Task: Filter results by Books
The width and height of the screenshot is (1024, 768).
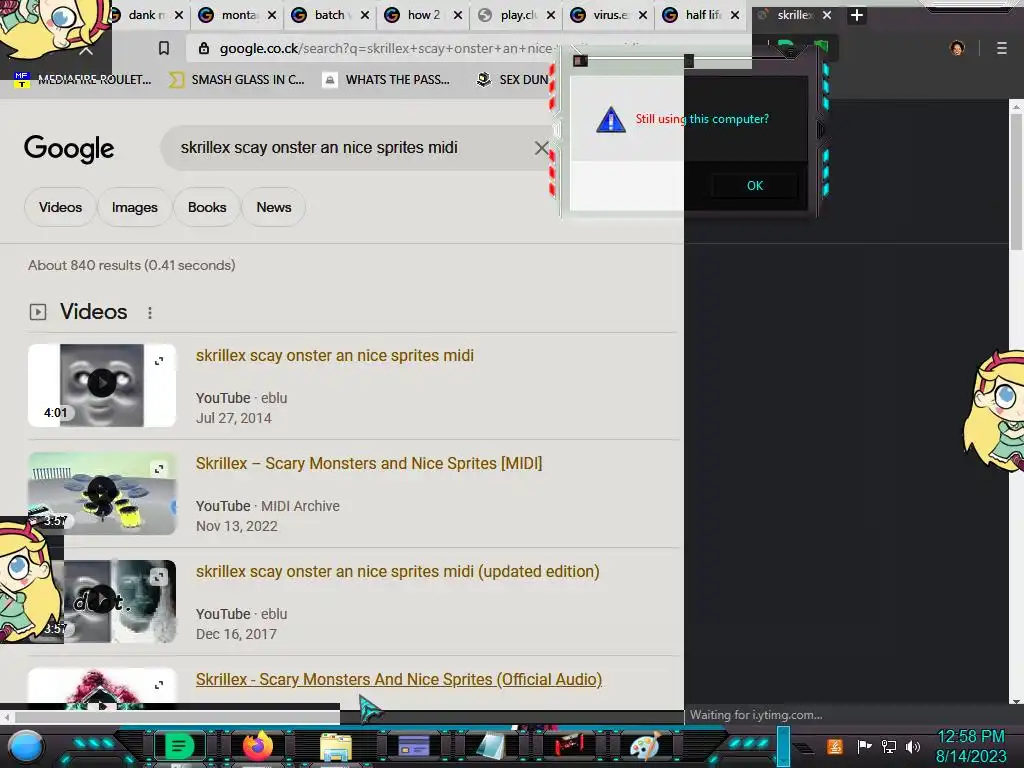Action: coord(207,207)
